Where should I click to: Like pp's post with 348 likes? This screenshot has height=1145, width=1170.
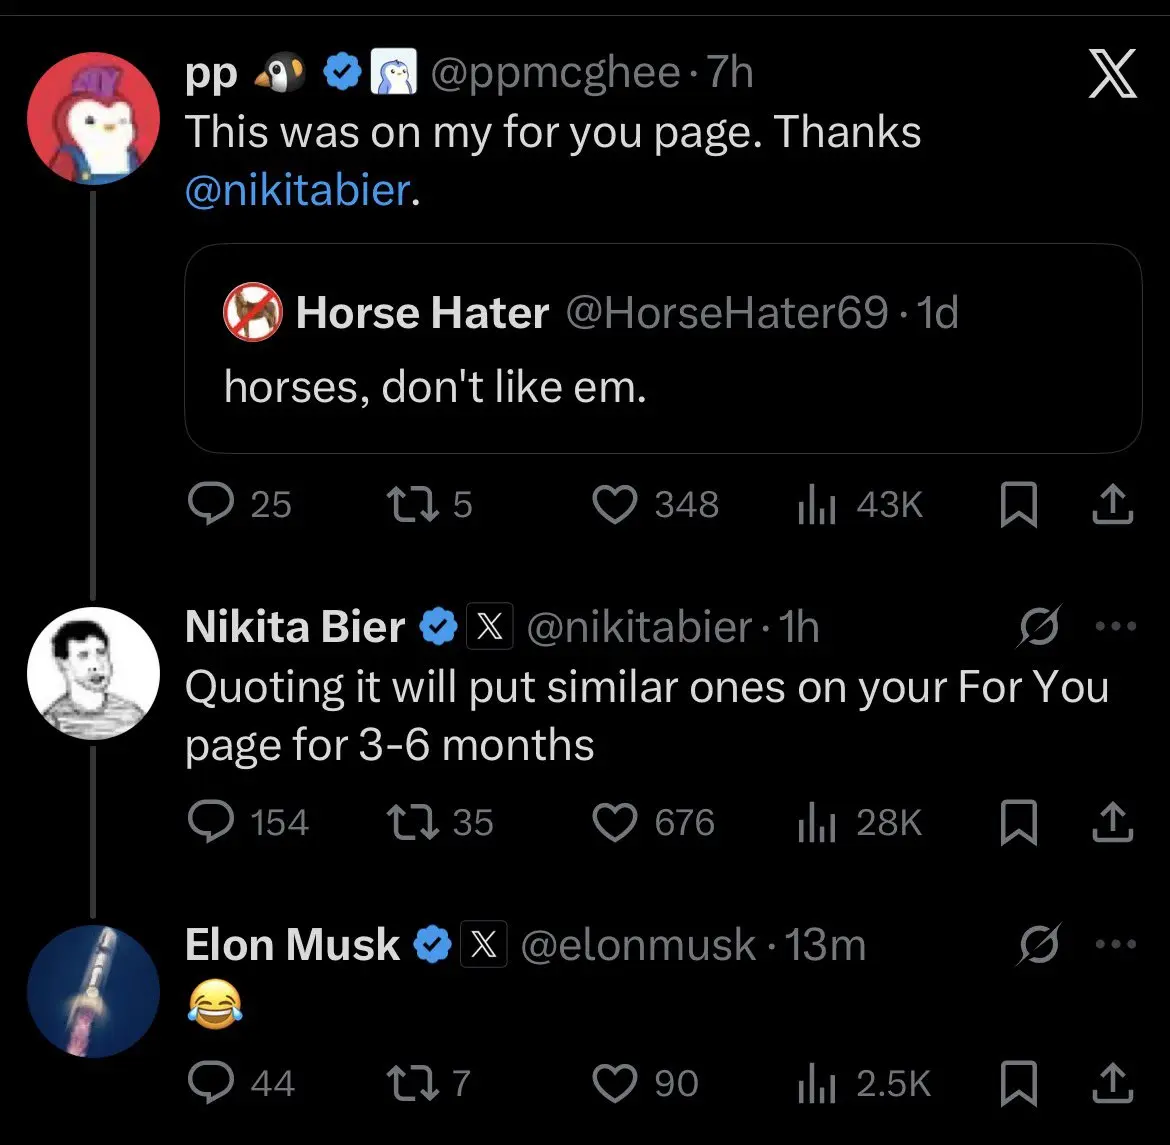tap(615, 505)
